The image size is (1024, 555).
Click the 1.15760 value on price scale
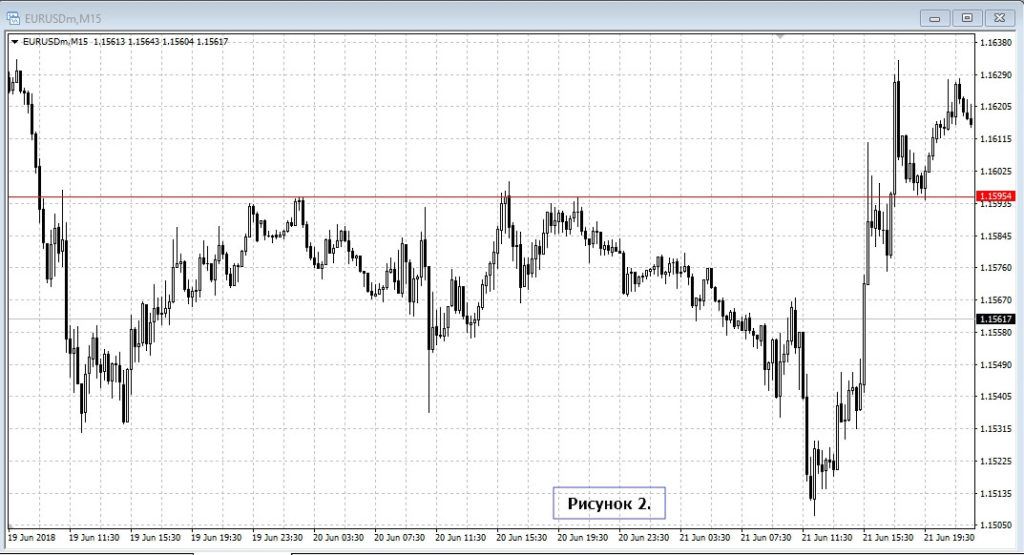click(997, 268)
